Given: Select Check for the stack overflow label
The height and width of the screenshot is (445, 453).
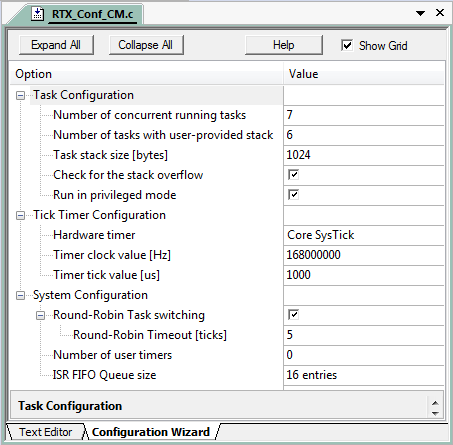Looking at the screenshot, I should click(128, 175).
